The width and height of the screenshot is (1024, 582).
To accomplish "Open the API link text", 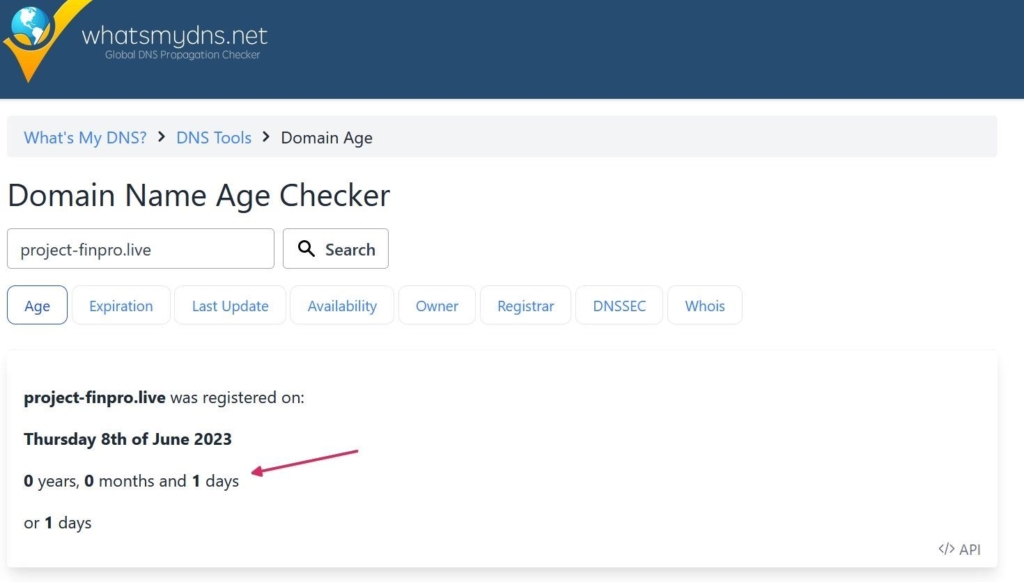I will 970,549.
